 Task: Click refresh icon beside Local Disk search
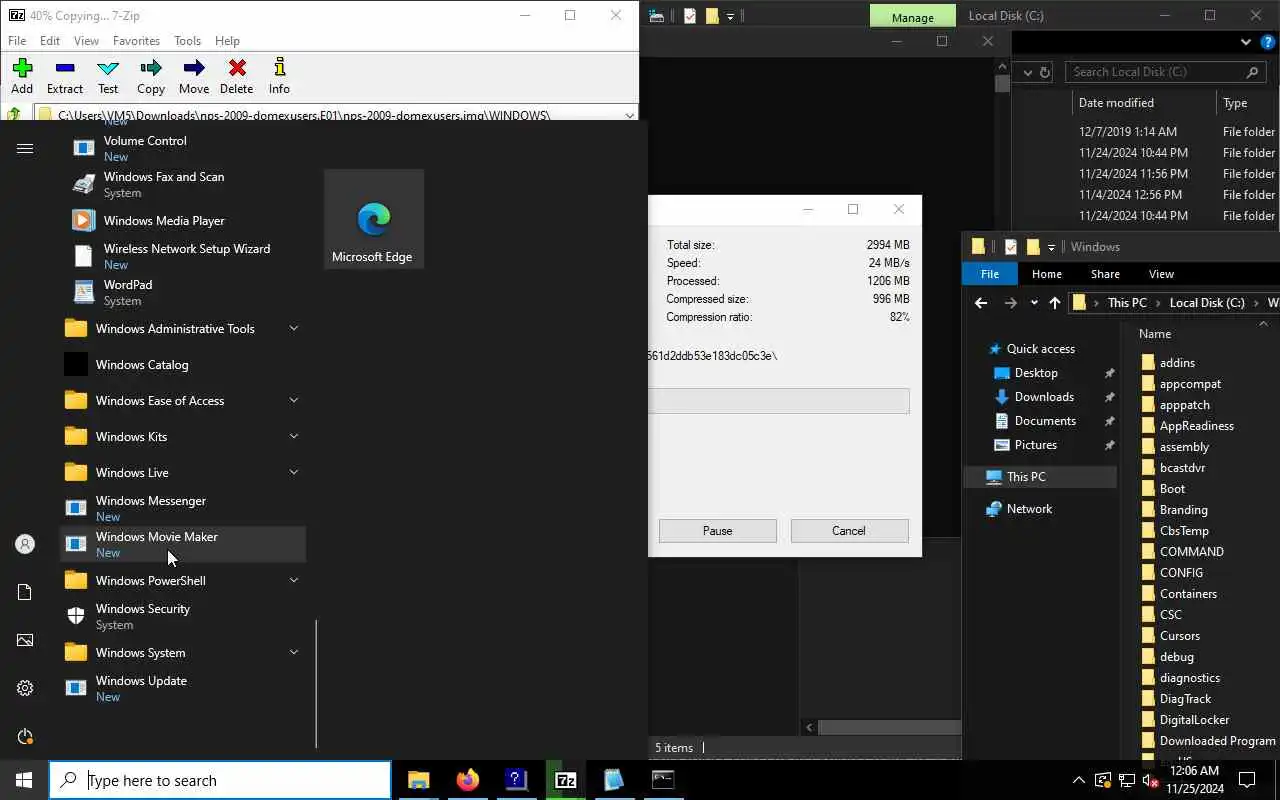coord(1045,72)
